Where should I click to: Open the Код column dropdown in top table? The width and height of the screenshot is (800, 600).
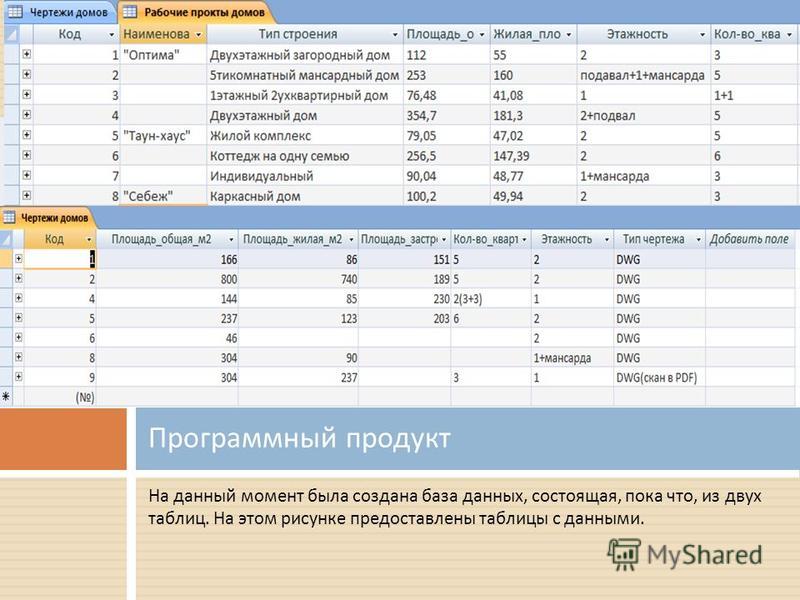click(112, 35)
